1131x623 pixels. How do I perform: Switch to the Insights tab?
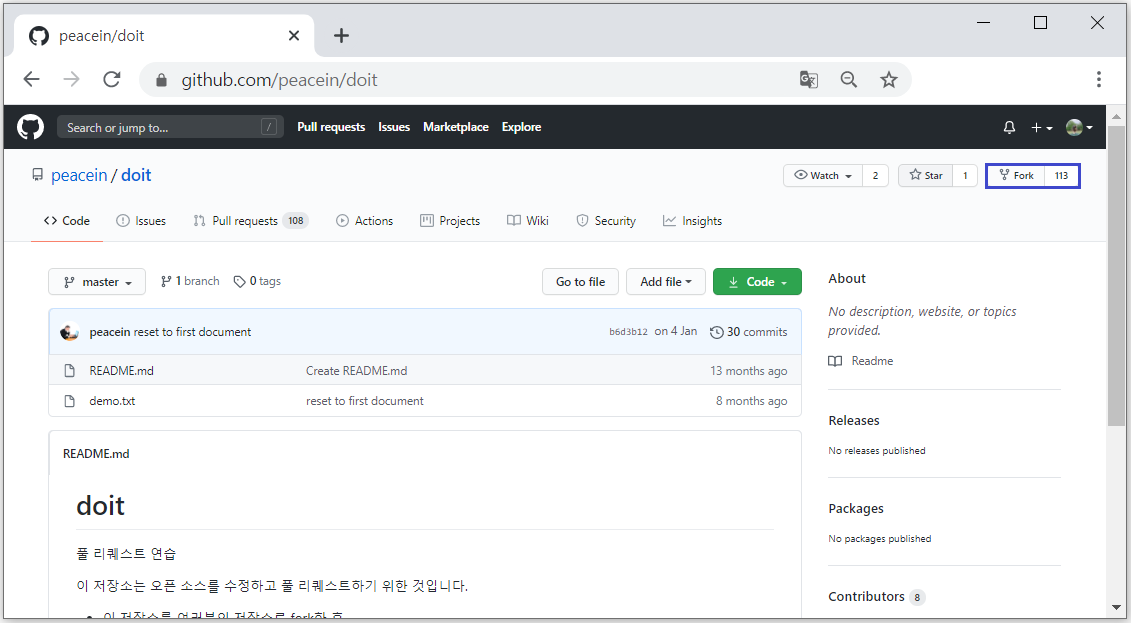[x=692, y=221]
